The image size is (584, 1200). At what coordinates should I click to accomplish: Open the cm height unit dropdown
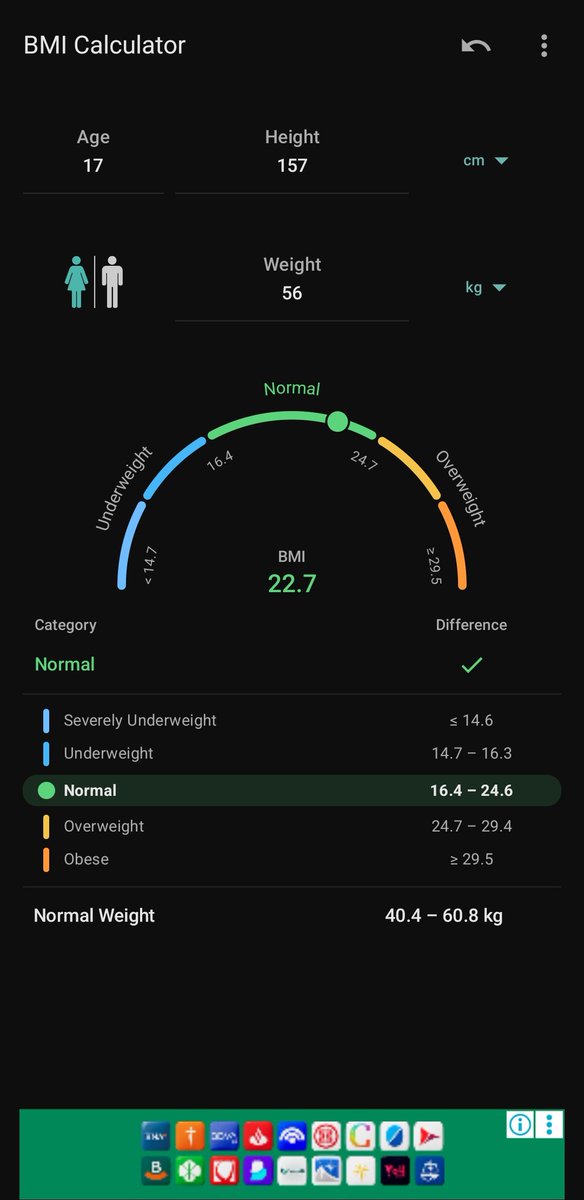[x=485, y=160]
